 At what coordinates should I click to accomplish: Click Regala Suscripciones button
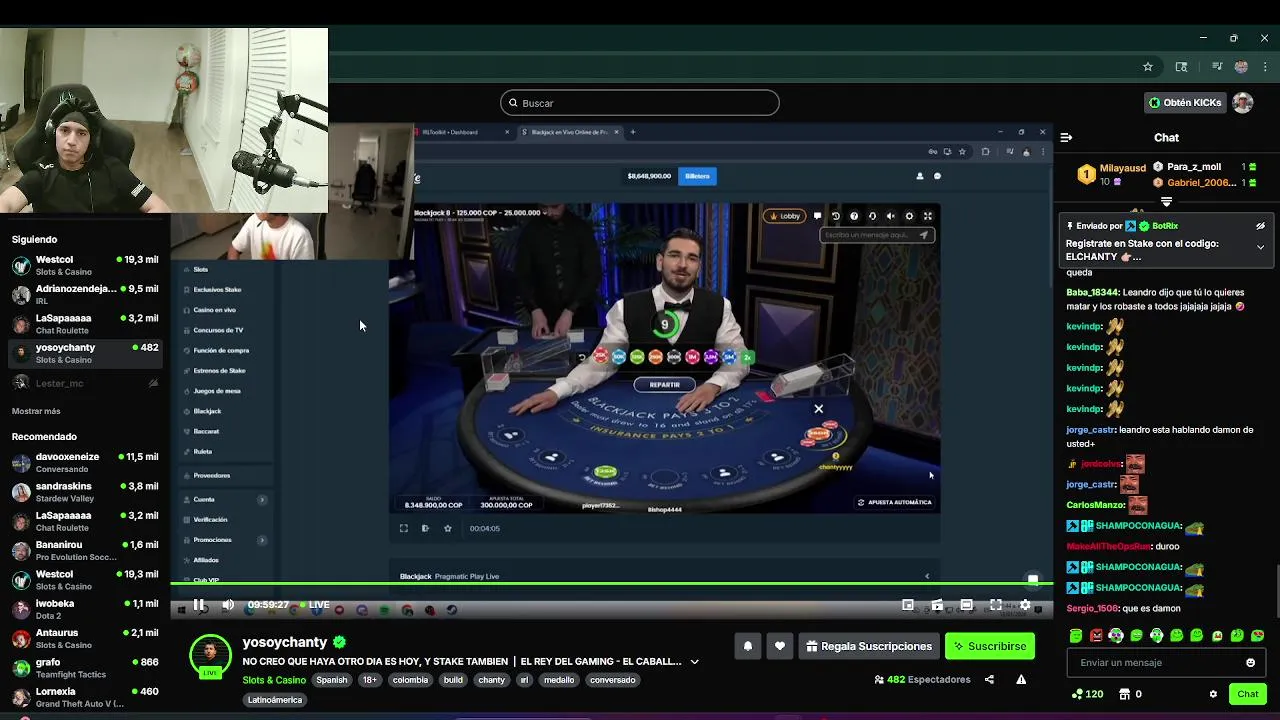(x=867, y=646)
